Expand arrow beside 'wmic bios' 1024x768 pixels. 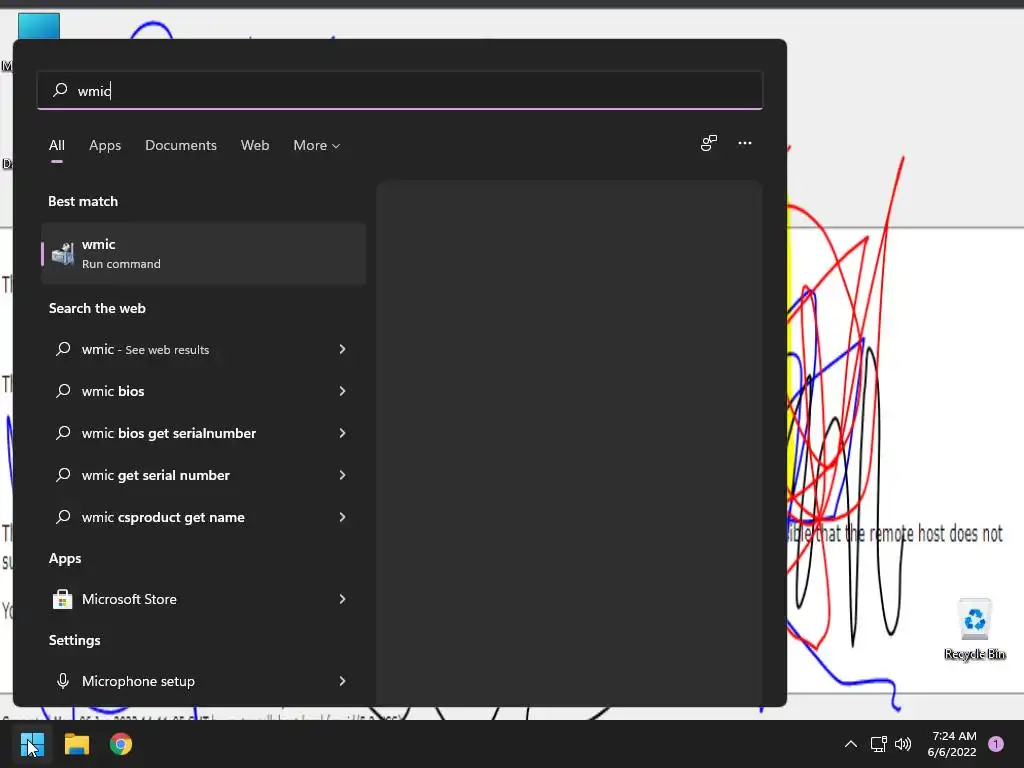[x=342, y=391]
